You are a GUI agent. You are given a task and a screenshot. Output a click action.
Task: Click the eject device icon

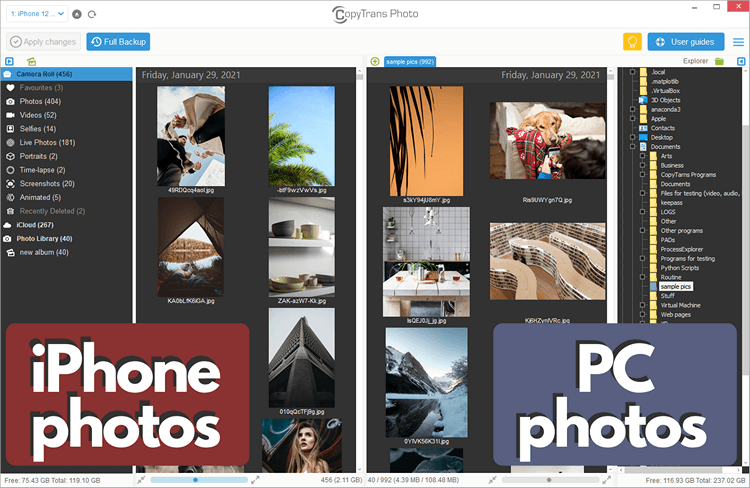pyautogui.click(x=77, y=14)
